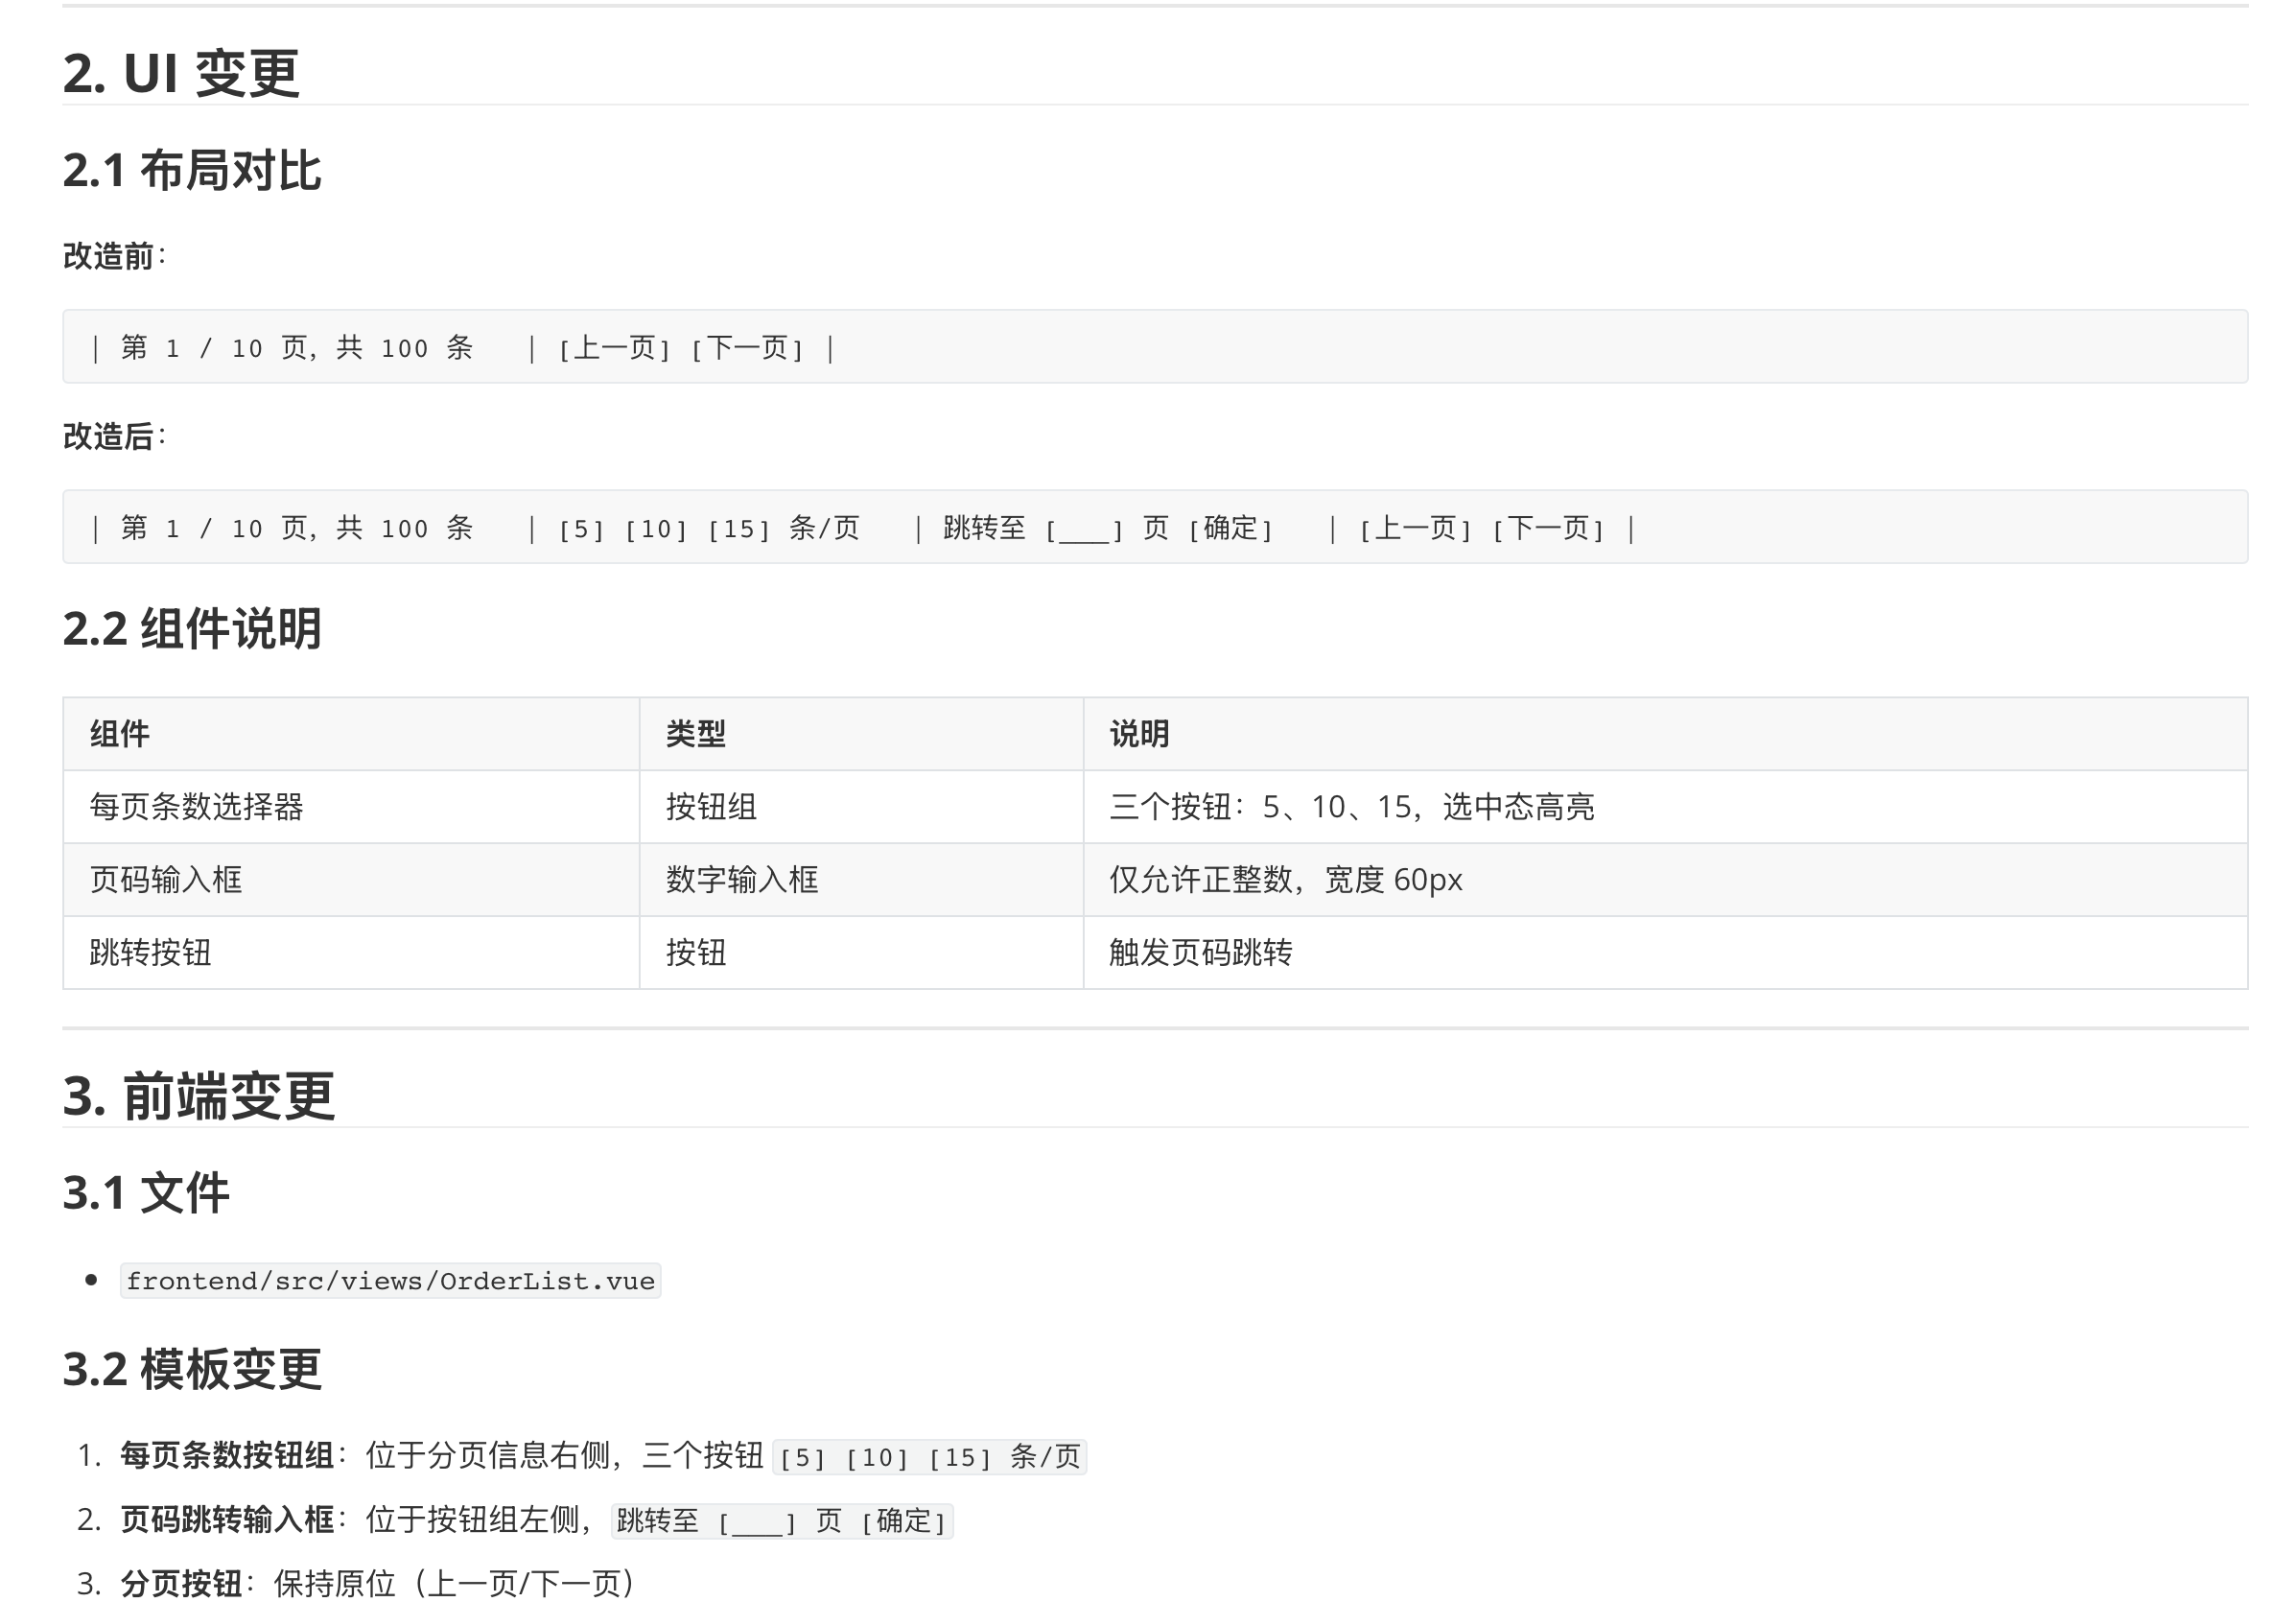Click the '2.1 布局对比' subheading
This screenshot has width=2296, height=1602.
pyautogui.click(x=192, y=170)
